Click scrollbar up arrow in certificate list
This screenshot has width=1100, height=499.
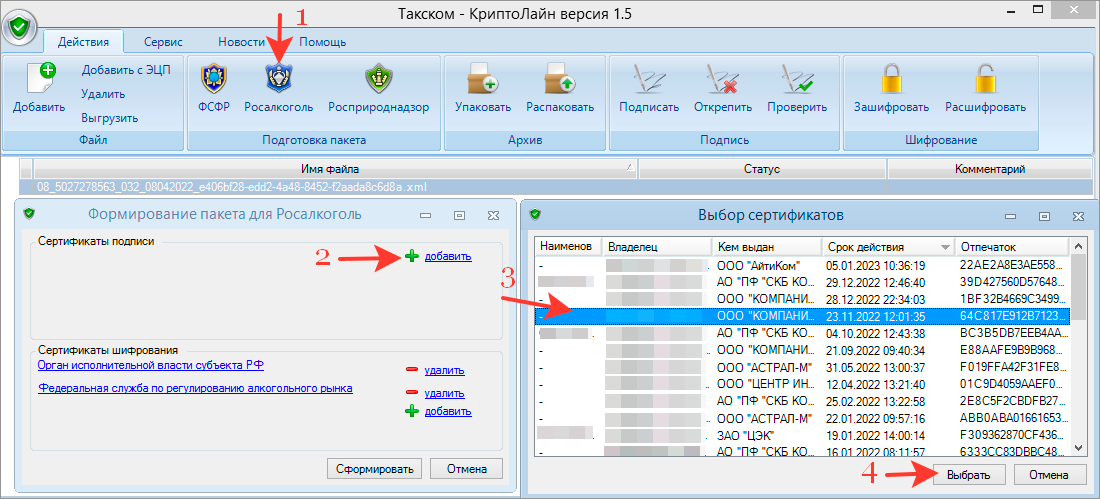pyautogui.click(x=1078, y=245)
